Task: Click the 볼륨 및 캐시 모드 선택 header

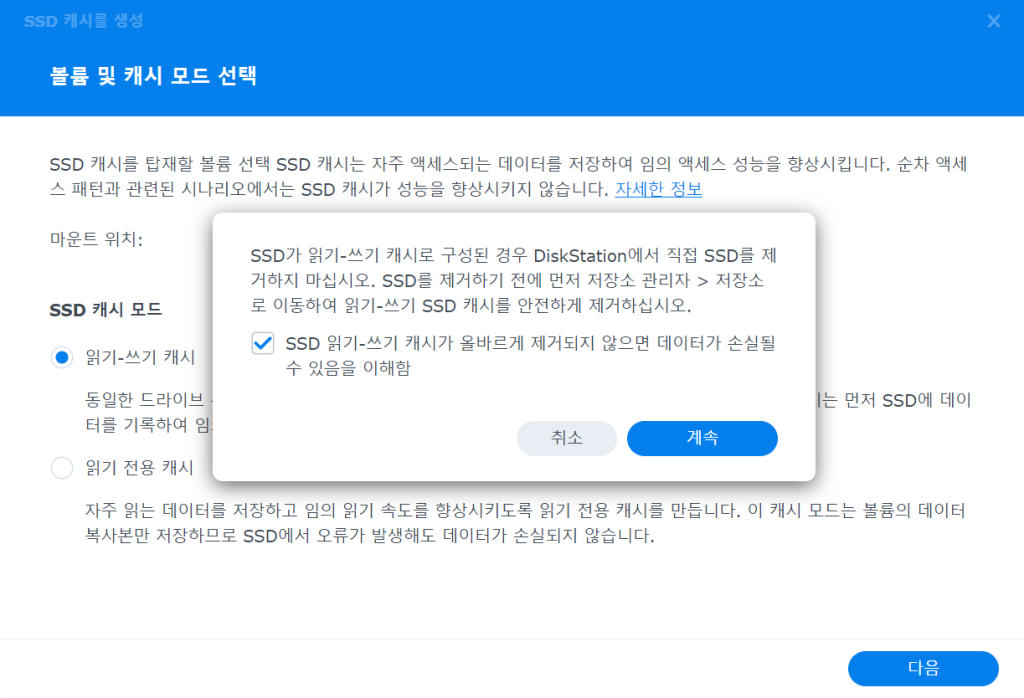Action: (x=153, y=76)
